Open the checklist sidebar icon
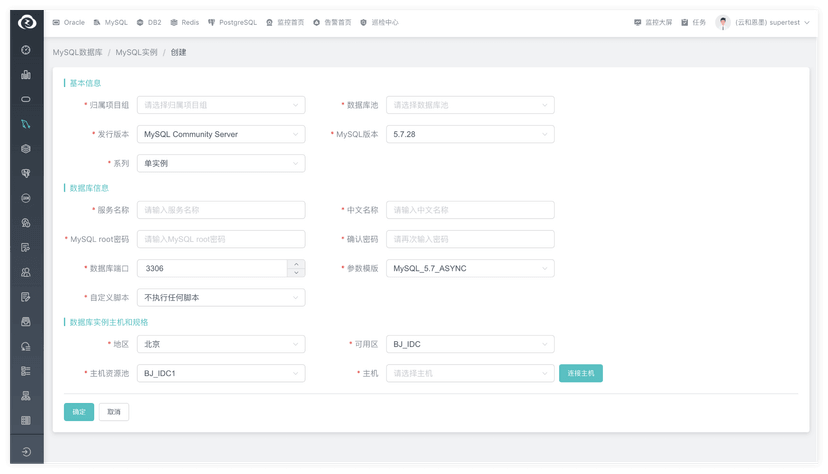The height and width of the screenshot is (474, 828). point(26,371)
